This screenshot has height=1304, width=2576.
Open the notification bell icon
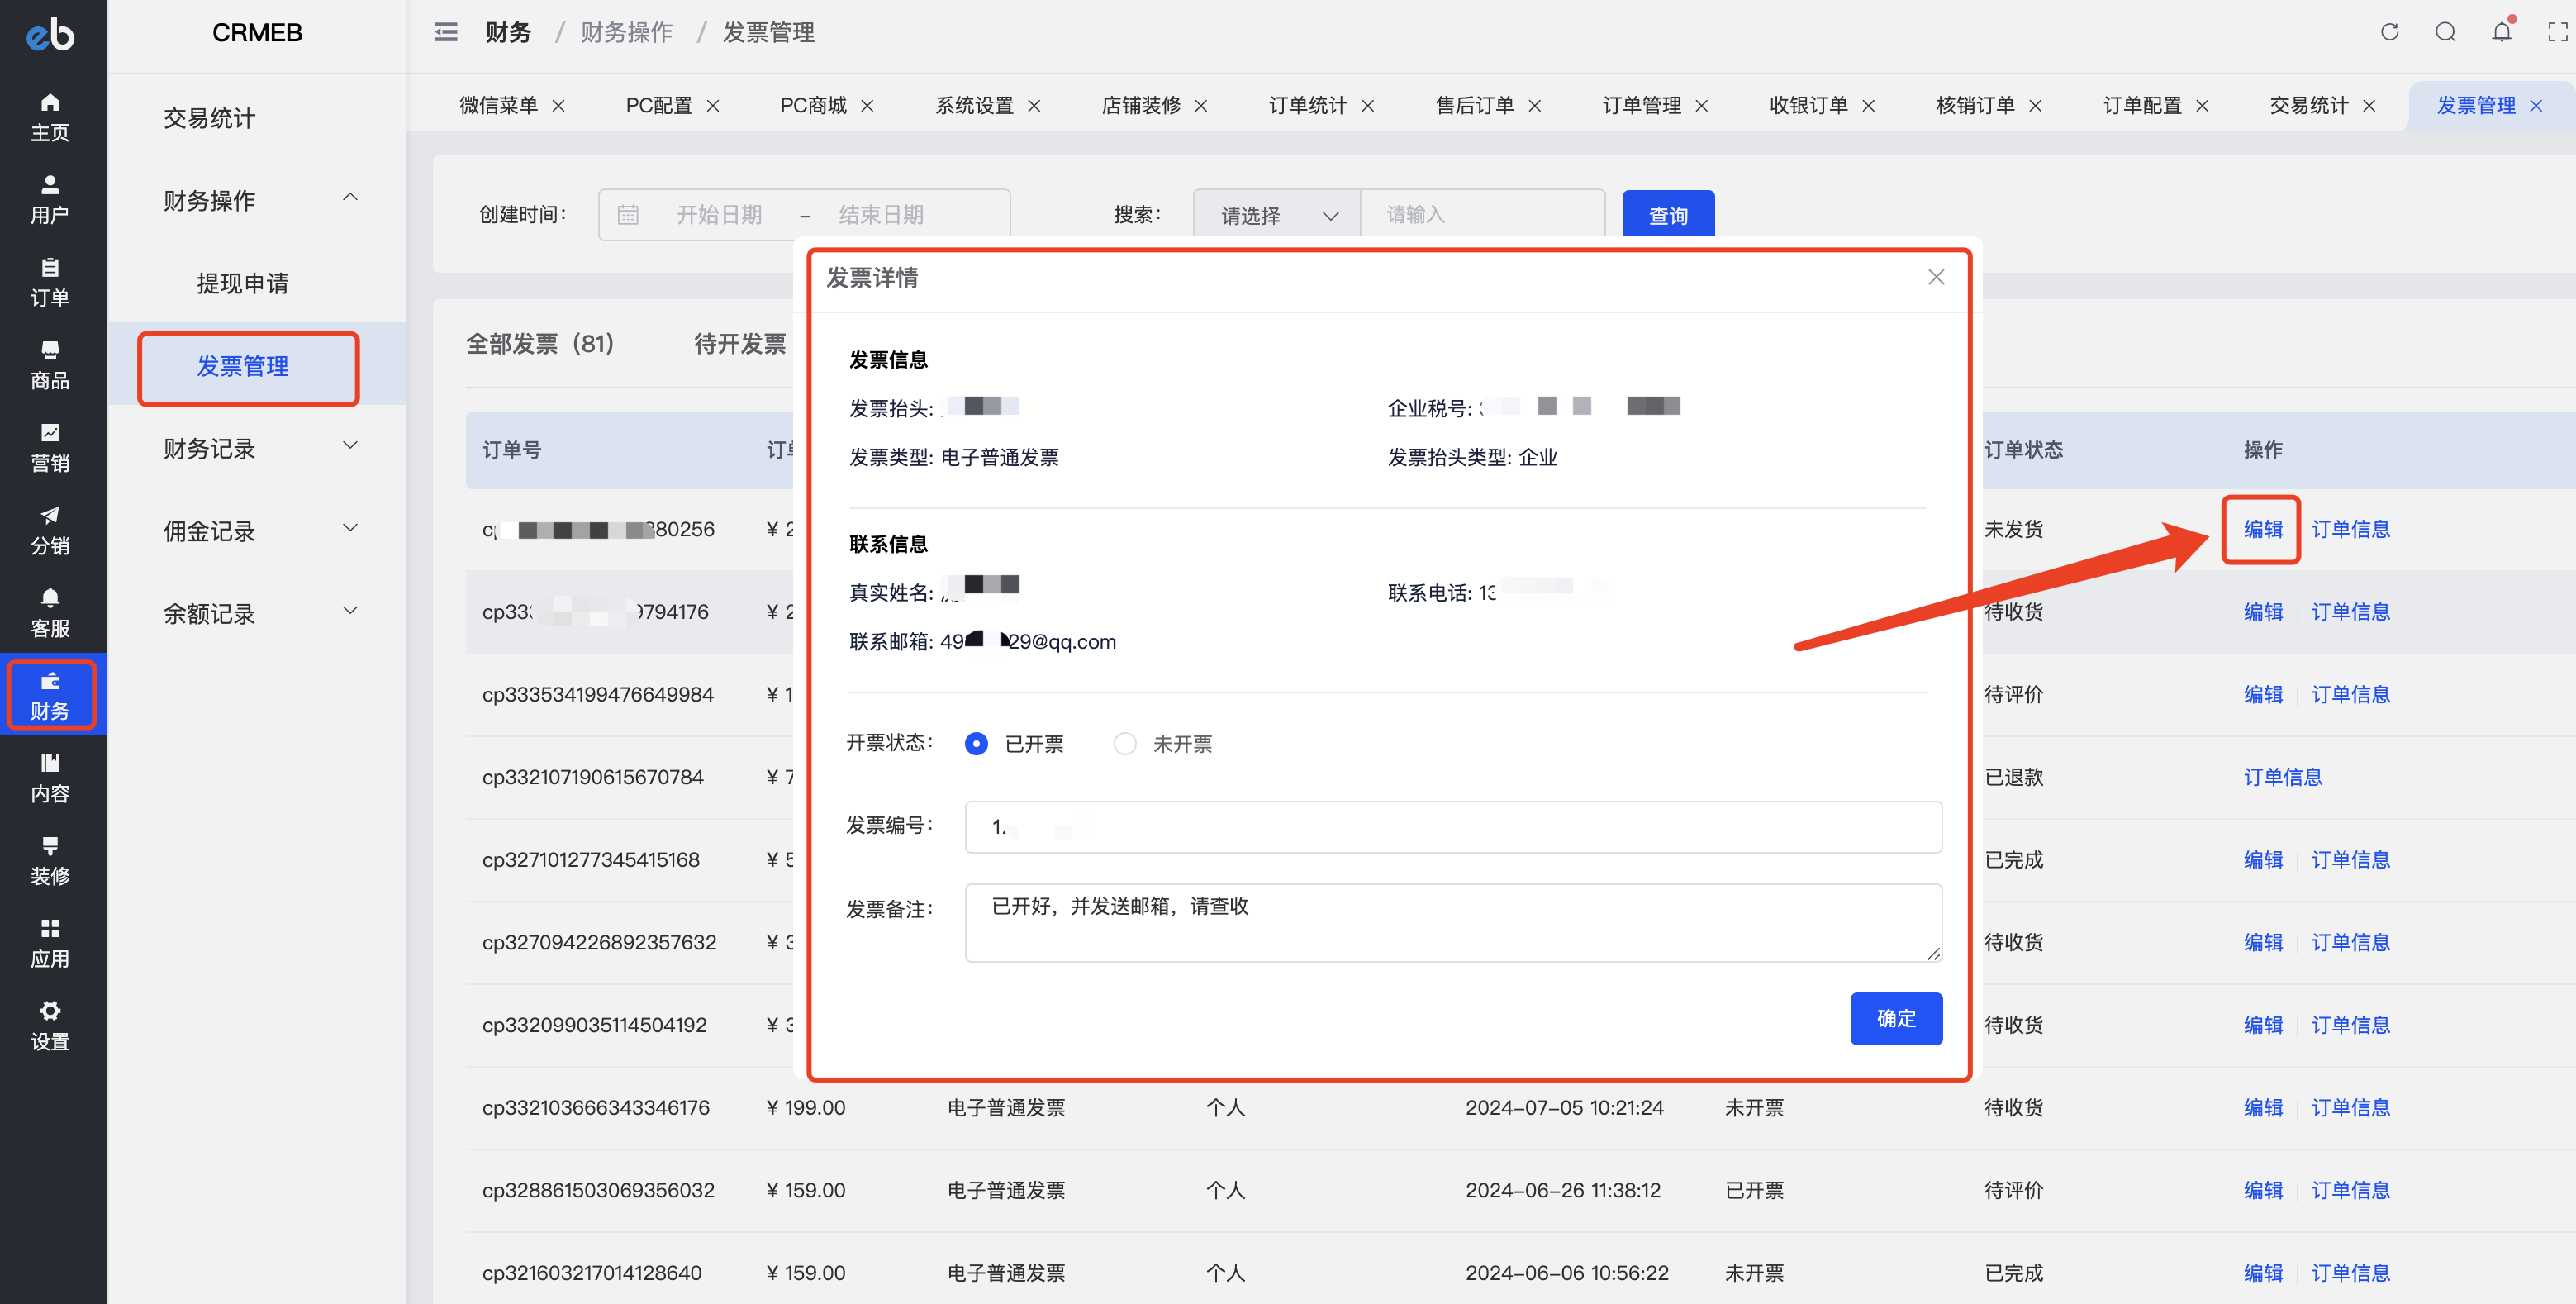tap(2501, 32)
